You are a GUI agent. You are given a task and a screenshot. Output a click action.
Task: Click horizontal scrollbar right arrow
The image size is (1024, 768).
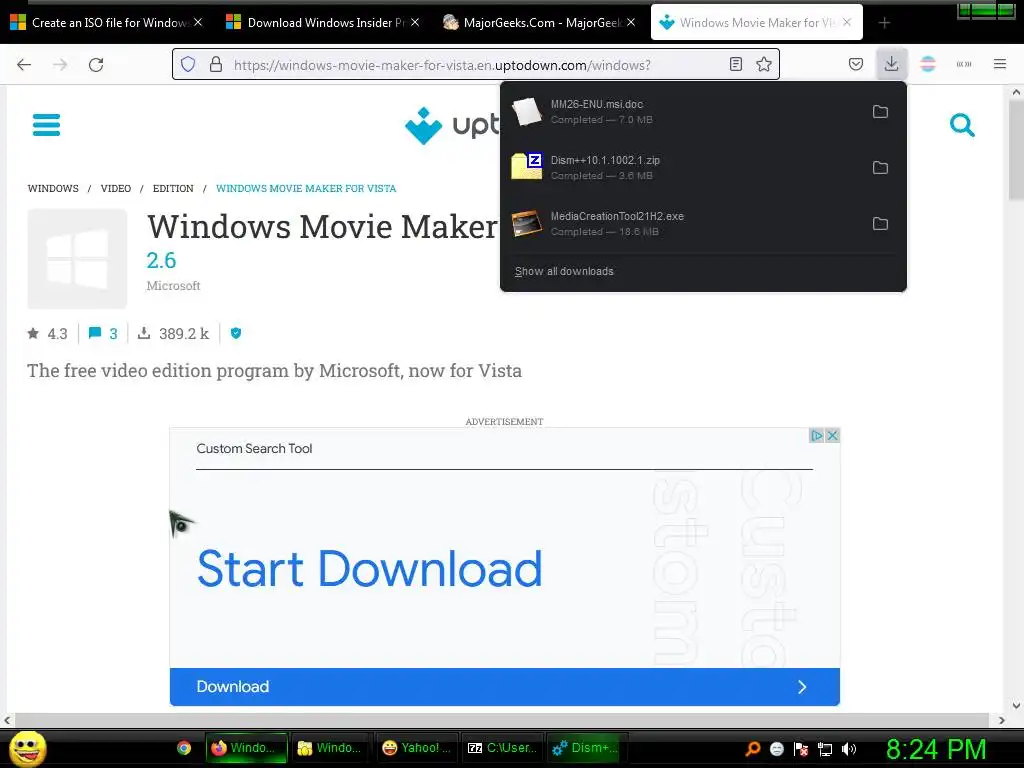tap(1001, 720)
